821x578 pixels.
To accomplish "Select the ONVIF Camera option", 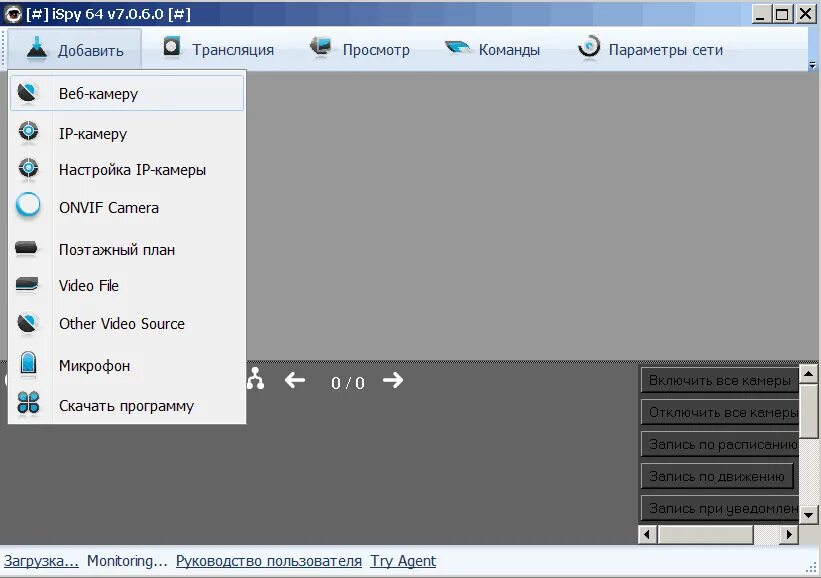I will tap(28, 206).
